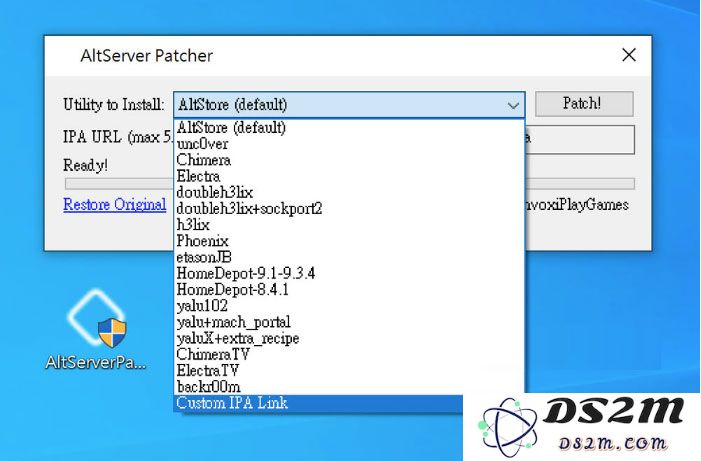Open the Restore Original link
This screenshot has height=461, width=701.
coord(115,204)
